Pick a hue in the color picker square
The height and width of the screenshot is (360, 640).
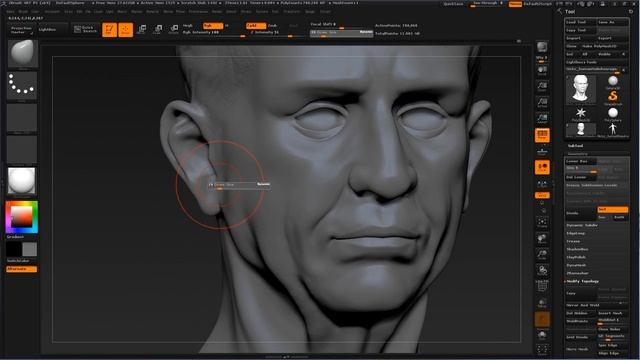(22, 217)
